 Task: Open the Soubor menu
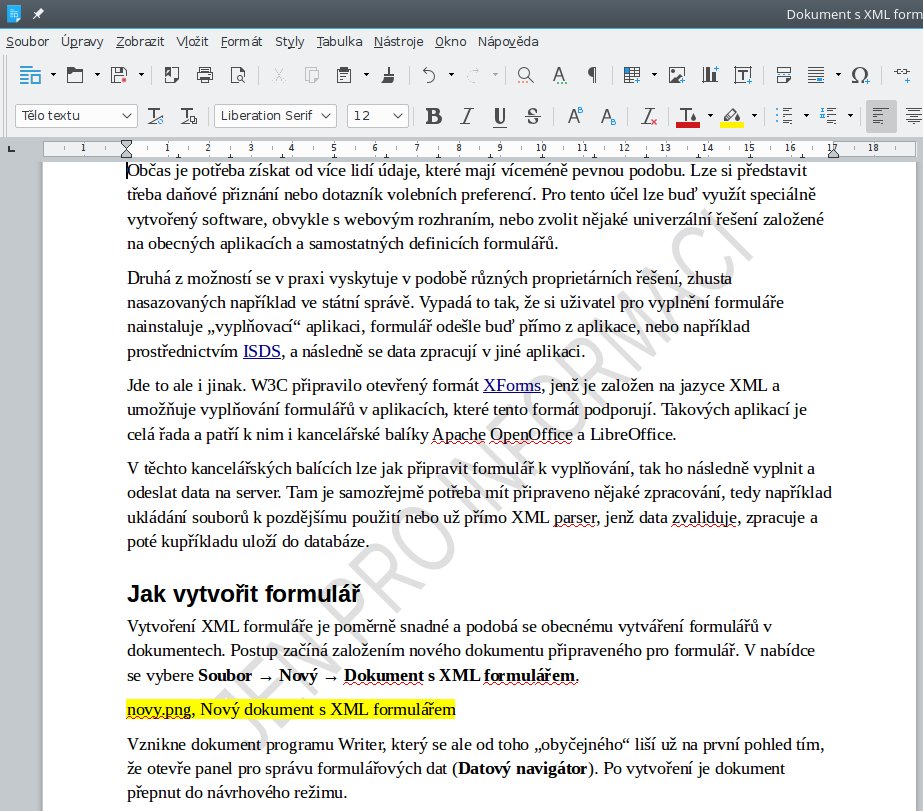pos(28,42)
